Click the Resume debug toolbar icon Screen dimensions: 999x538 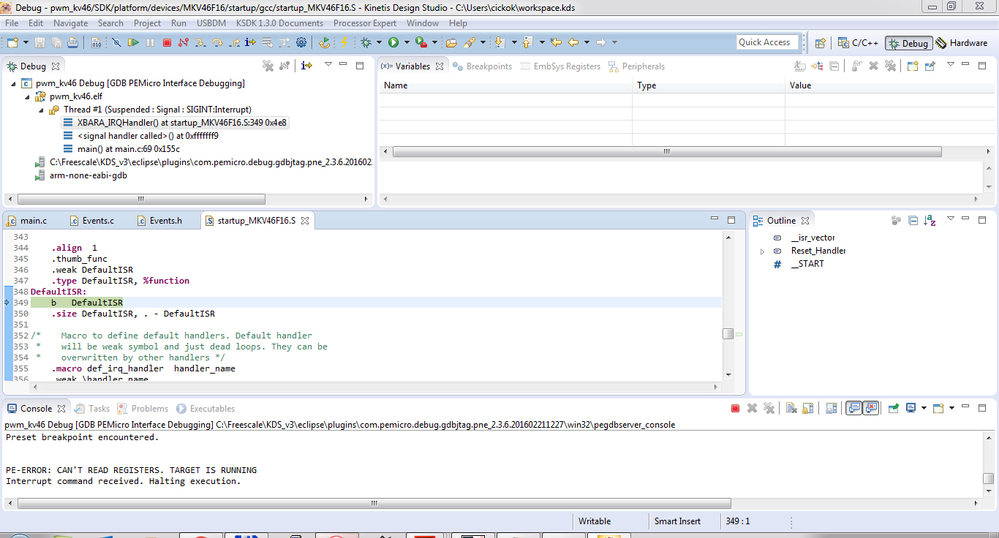[133, 43]
